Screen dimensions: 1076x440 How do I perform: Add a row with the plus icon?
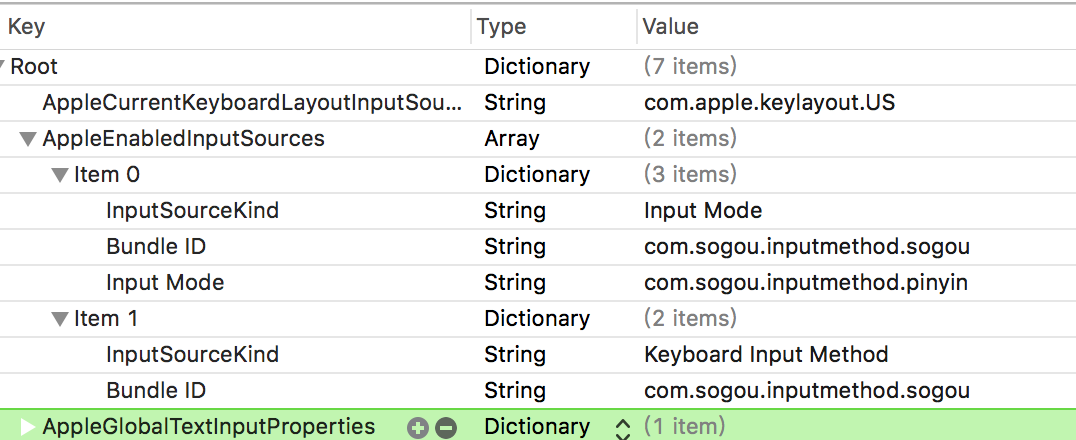(417, 428)
